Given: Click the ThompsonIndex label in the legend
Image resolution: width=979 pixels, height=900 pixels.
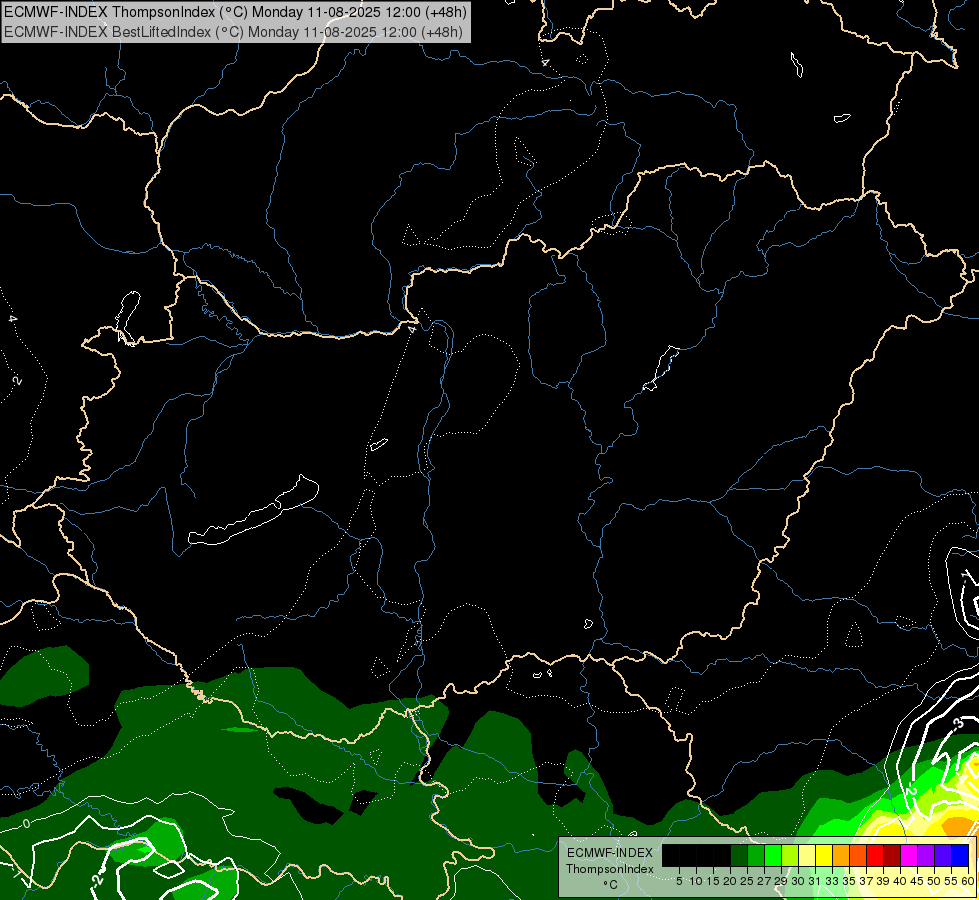Looking at the screenshot, I should click(x=610, y=869).
